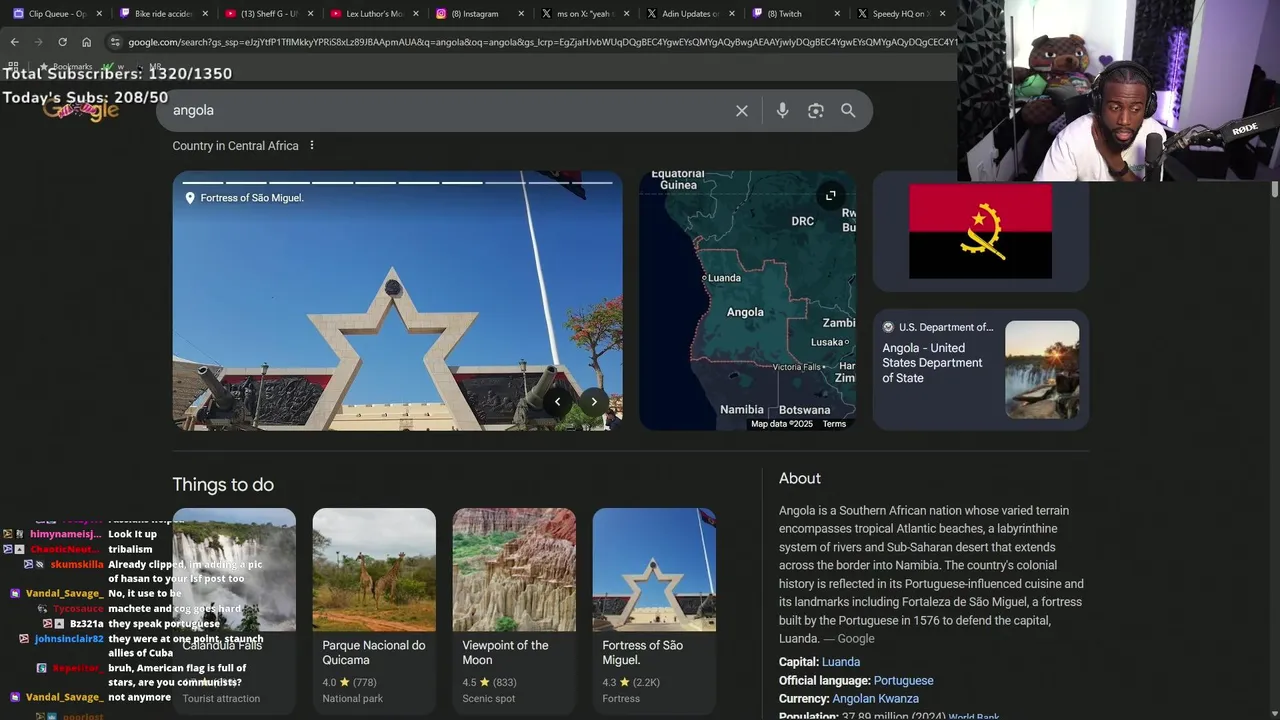This screenshot has height=720, width=1280.
Task: Click the map Terms link
Action: coord(834,424)
